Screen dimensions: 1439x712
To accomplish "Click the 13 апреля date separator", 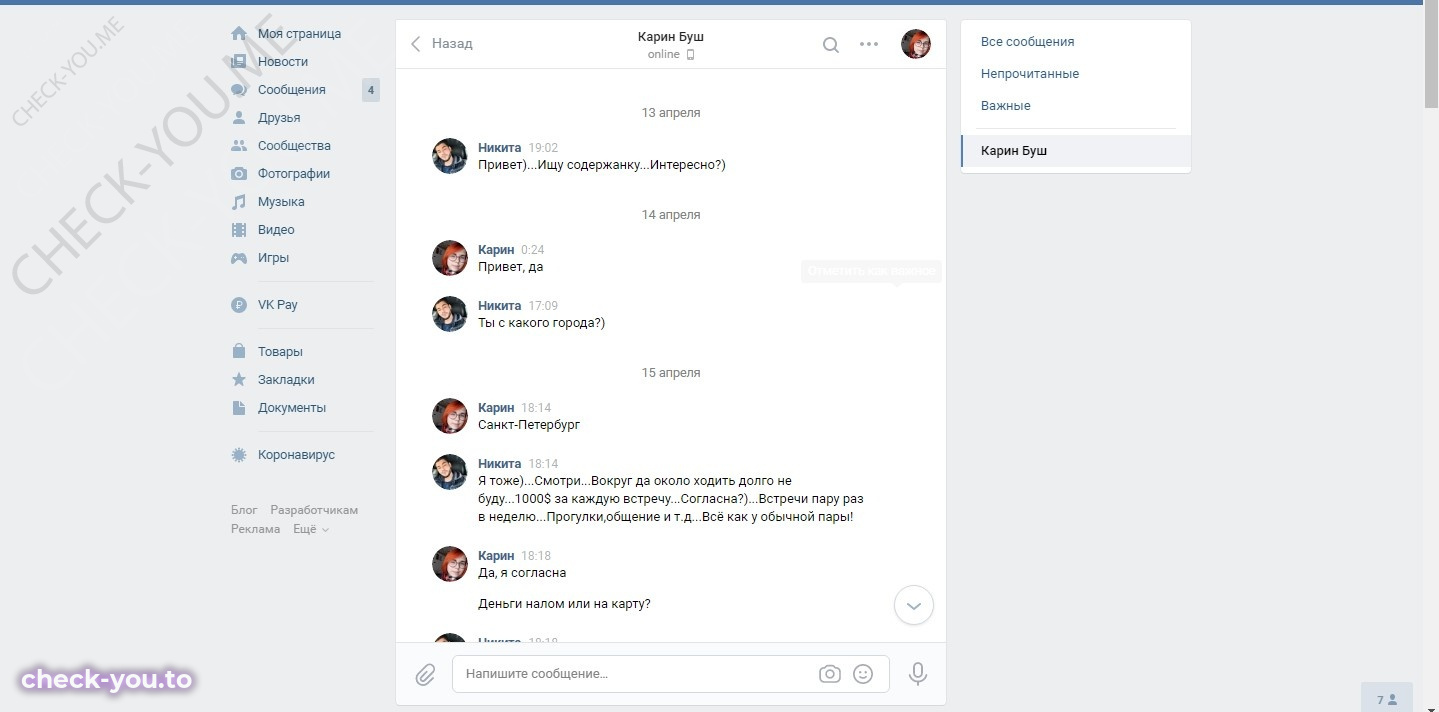I will 671,113.
